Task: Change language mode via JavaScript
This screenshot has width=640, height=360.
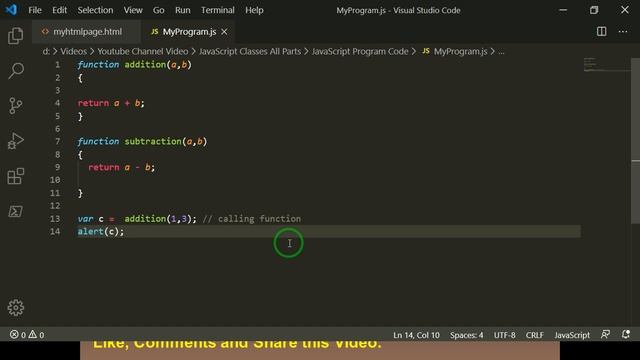Action: point(572,335)
